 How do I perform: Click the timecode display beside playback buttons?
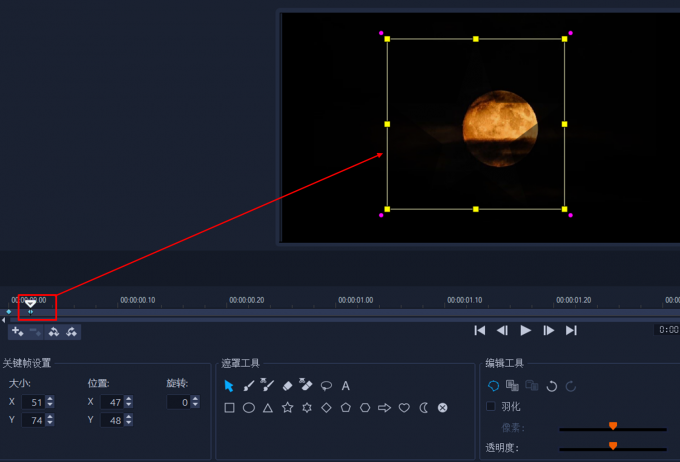667,330
